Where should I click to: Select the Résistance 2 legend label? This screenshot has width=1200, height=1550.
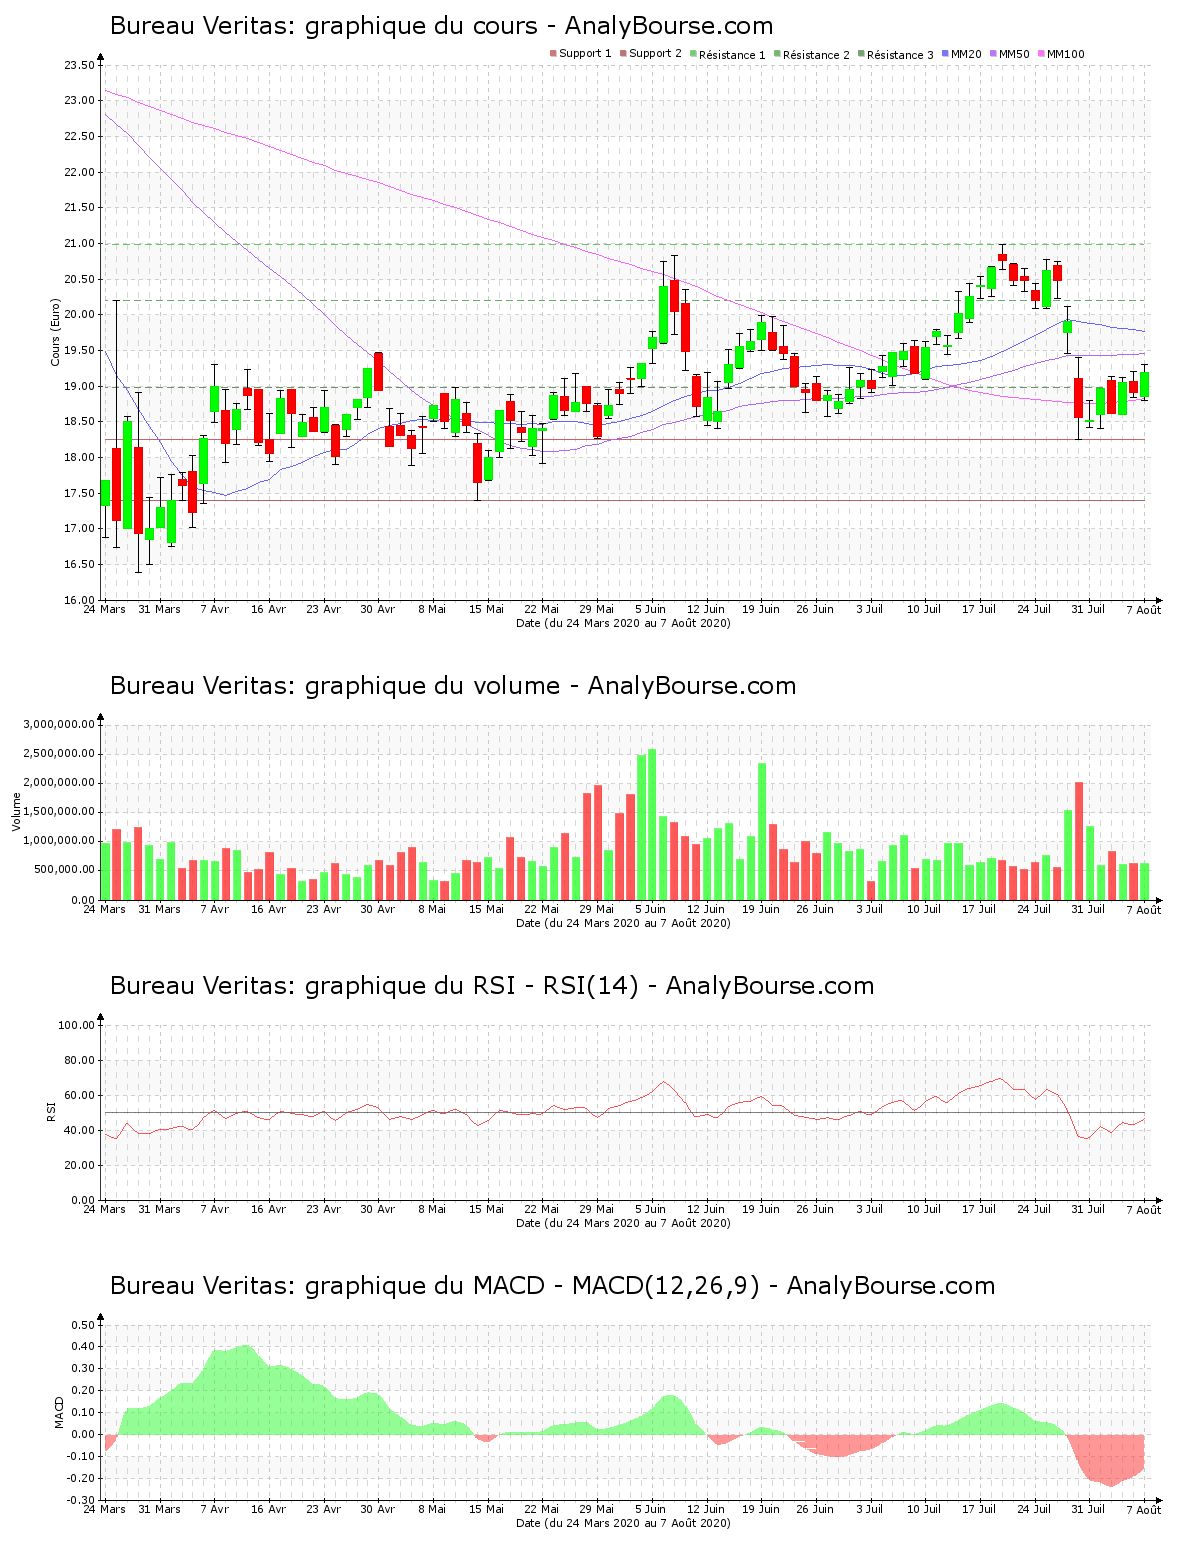click(x=816, y=54)
